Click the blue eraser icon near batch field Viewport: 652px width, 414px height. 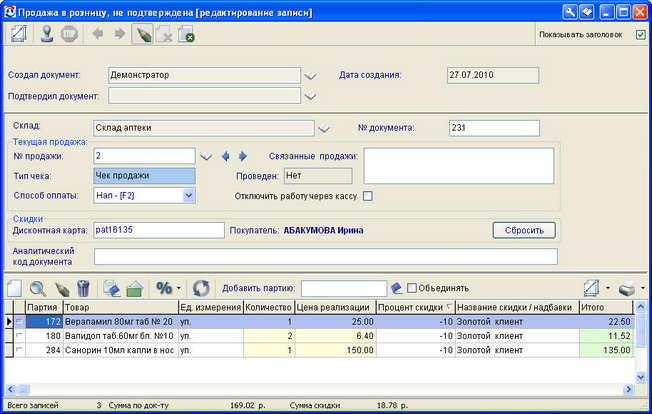397,288
